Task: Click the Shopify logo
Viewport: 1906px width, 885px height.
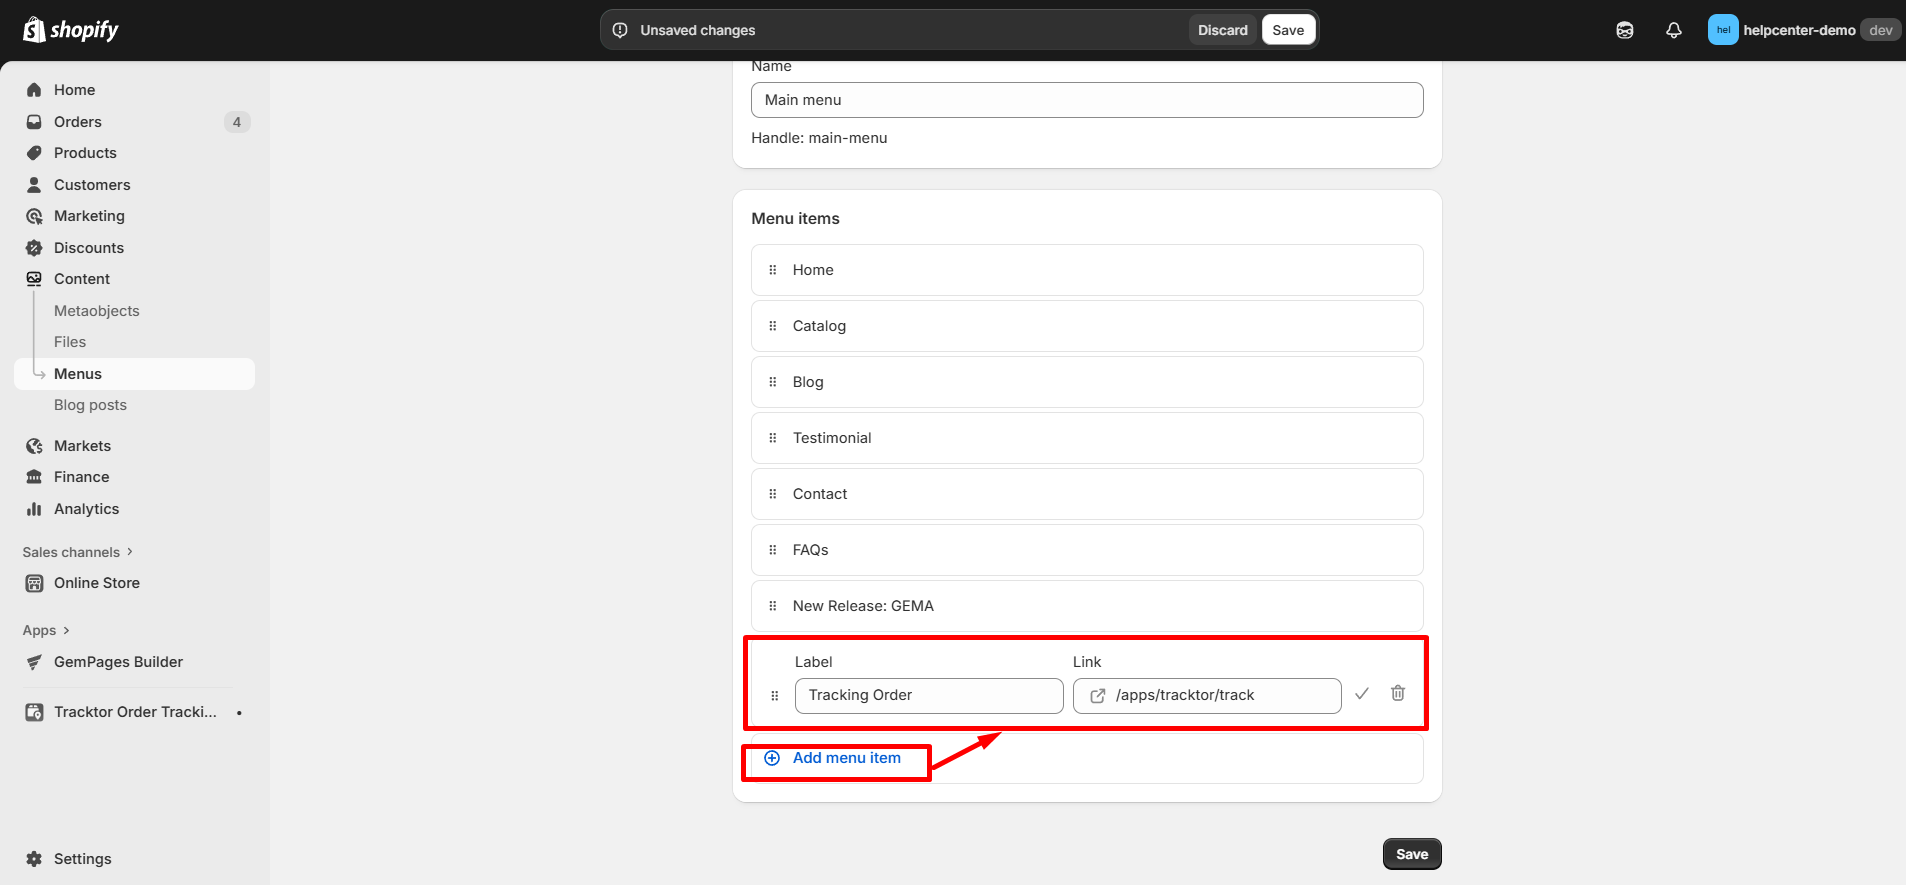Action: pos(70,30)
